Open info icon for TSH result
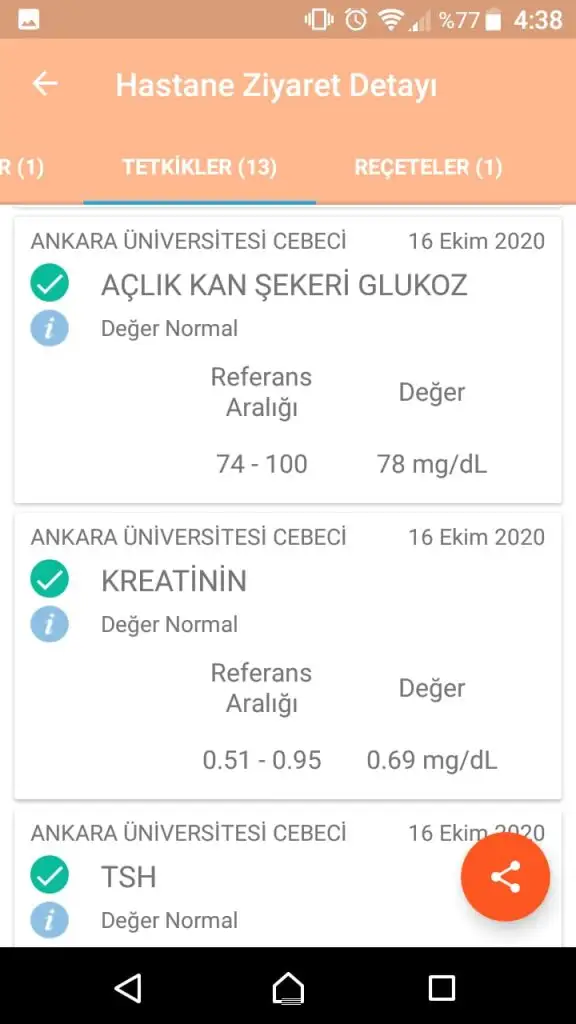 click(50, 920)
